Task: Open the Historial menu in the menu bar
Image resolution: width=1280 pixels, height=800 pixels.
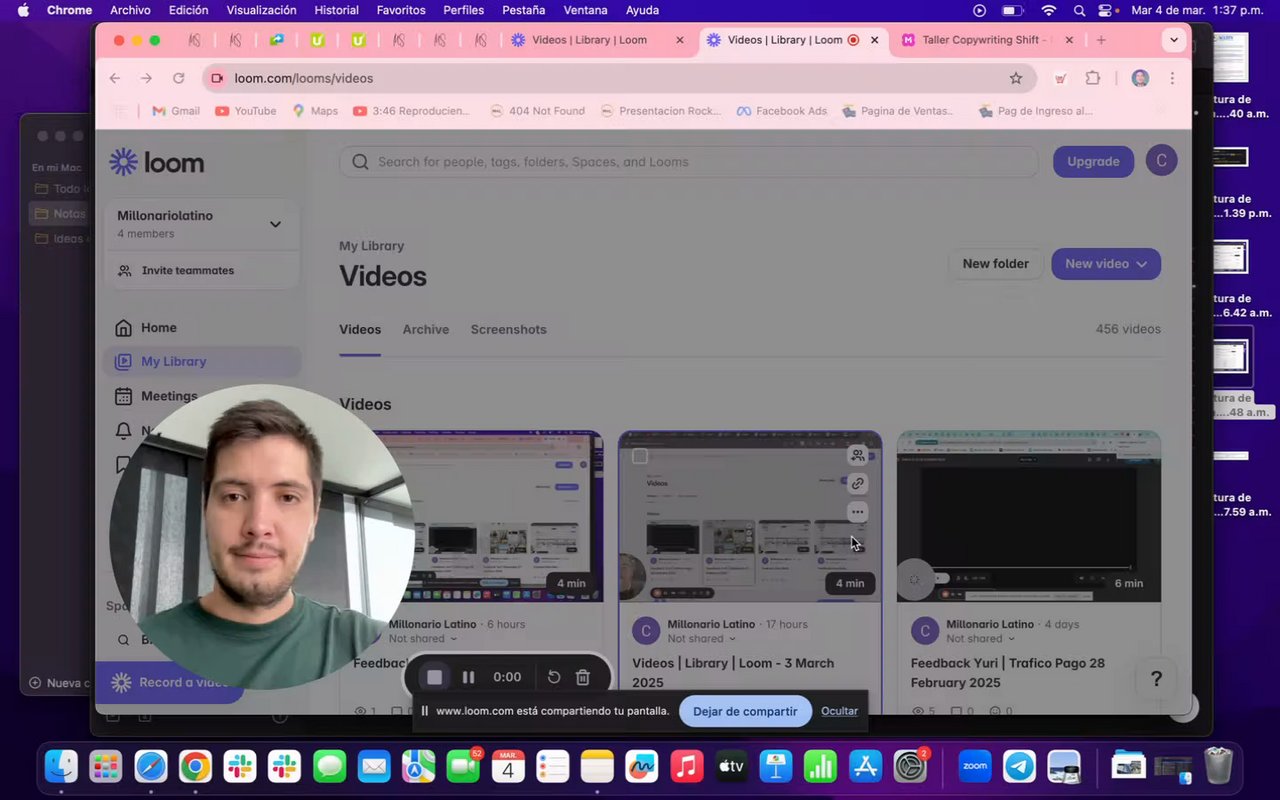Action: 336,10
